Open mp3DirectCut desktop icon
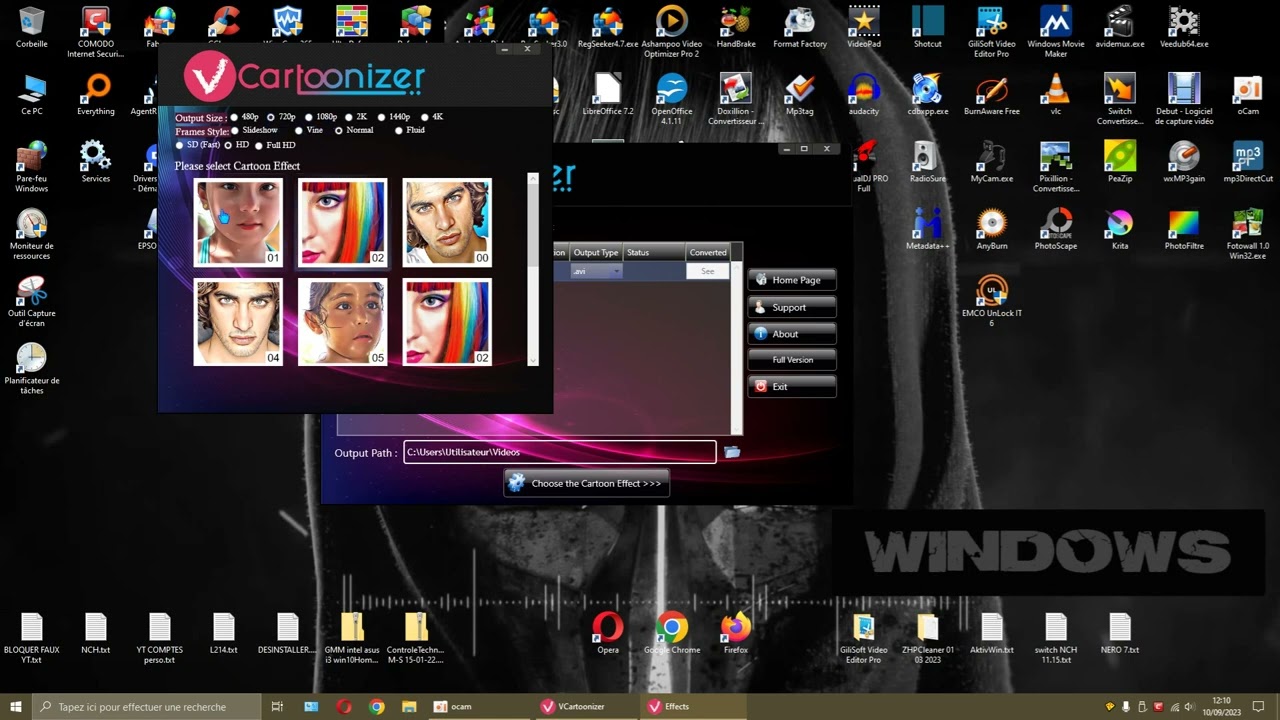Image resolution: width=1280 pixels, height=720 pixels. click(x=1248, y=162)
